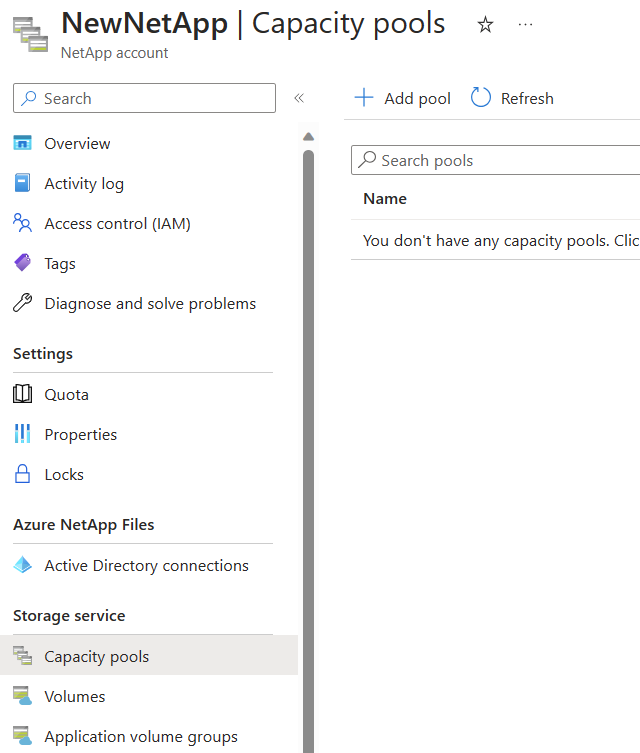Click the sidebar scroll up arrow
The image size is (640, 753).
pyautogui.click(x=308, y=137)
